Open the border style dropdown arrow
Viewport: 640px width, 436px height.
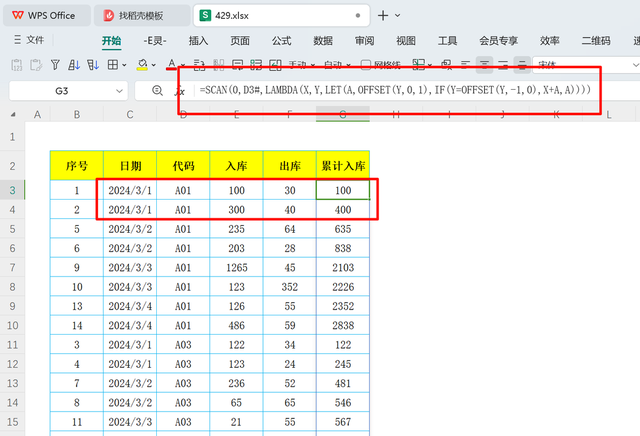[124, 65]
